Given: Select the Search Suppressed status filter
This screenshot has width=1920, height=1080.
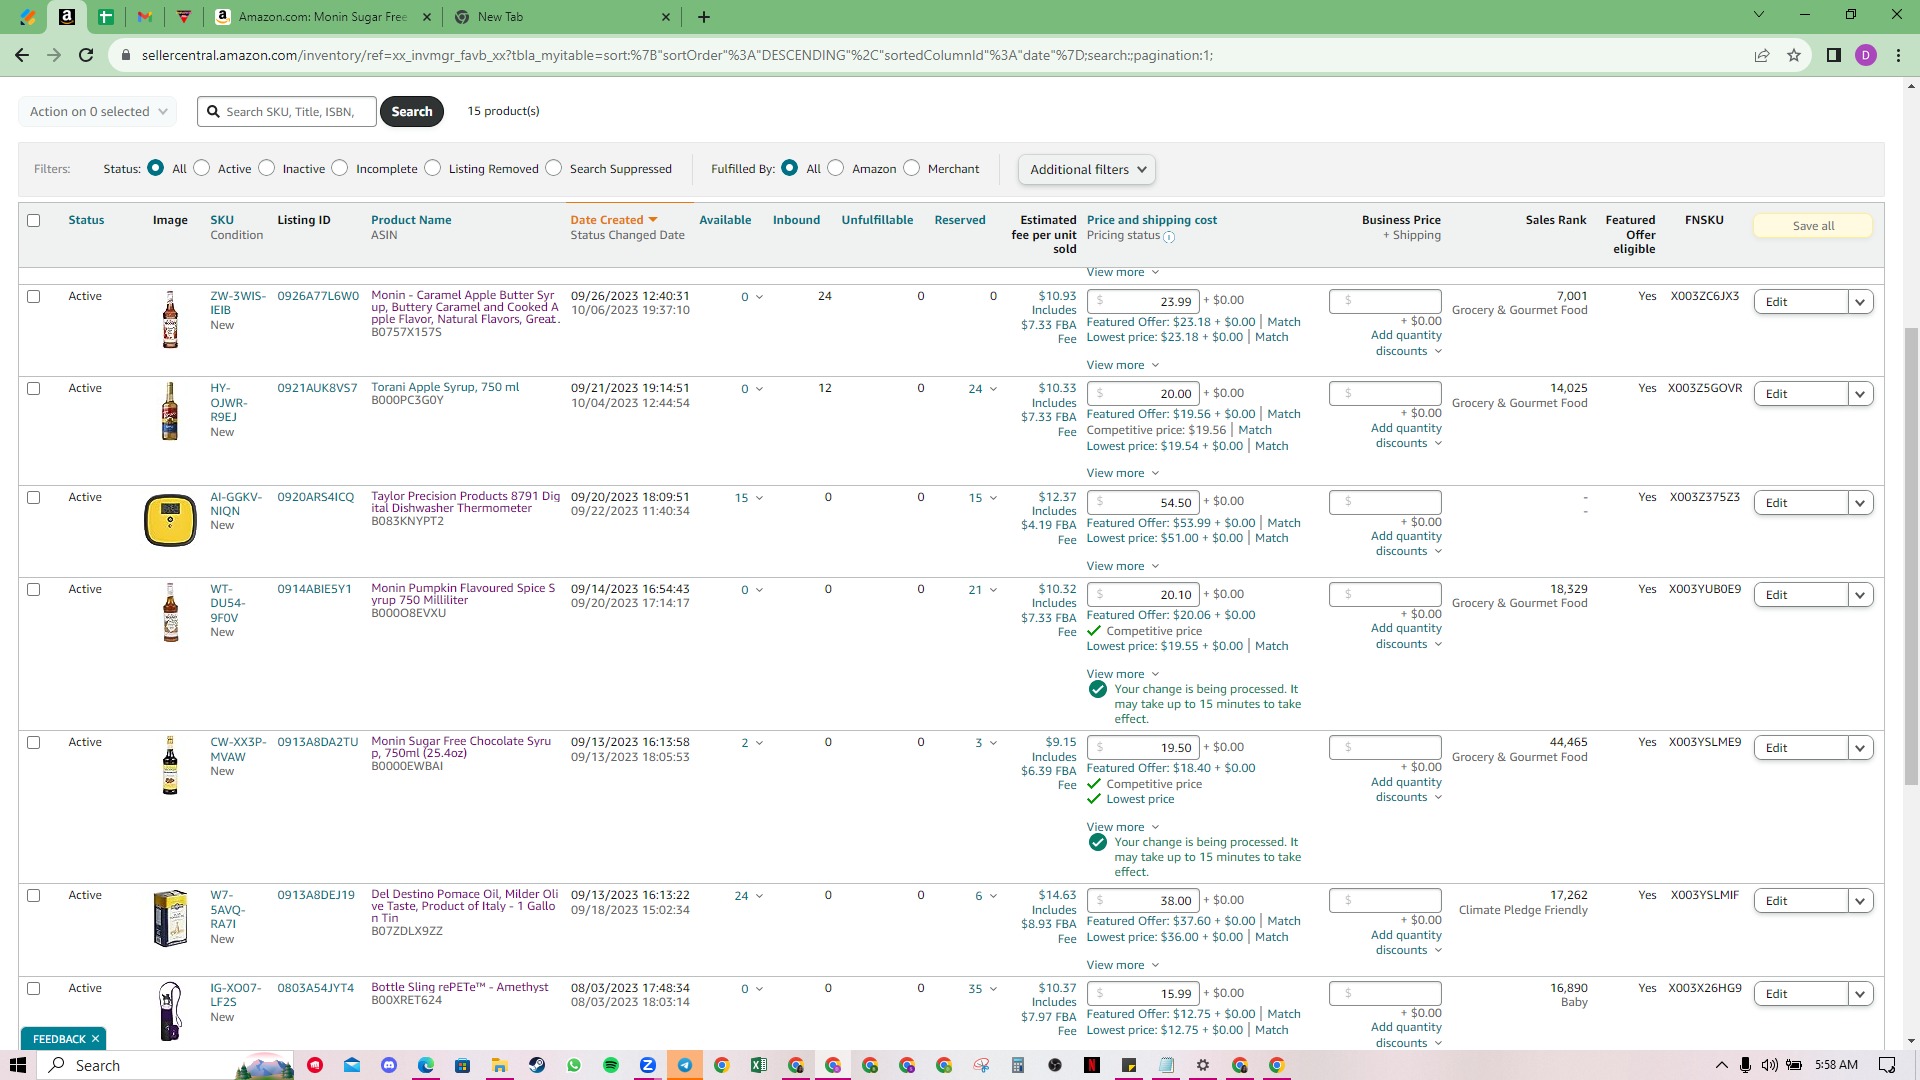Looking at the screenshot, I should pos(554,168).
